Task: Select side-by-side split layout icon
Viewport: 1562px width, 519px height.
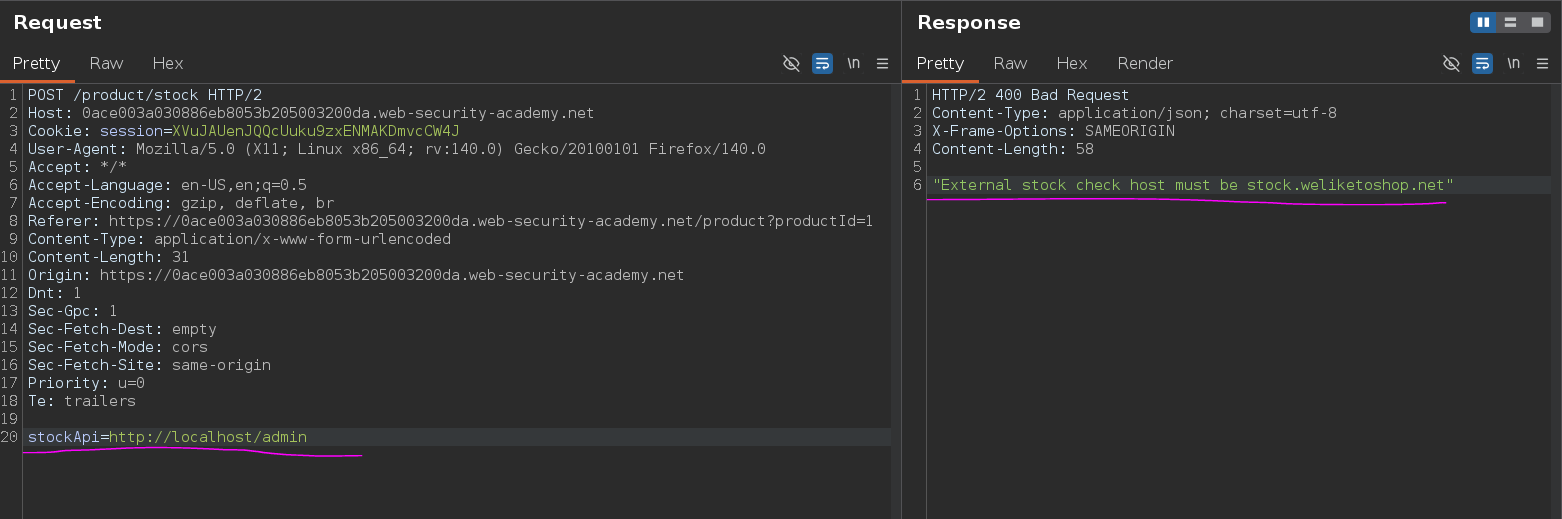Action: 1483,22
